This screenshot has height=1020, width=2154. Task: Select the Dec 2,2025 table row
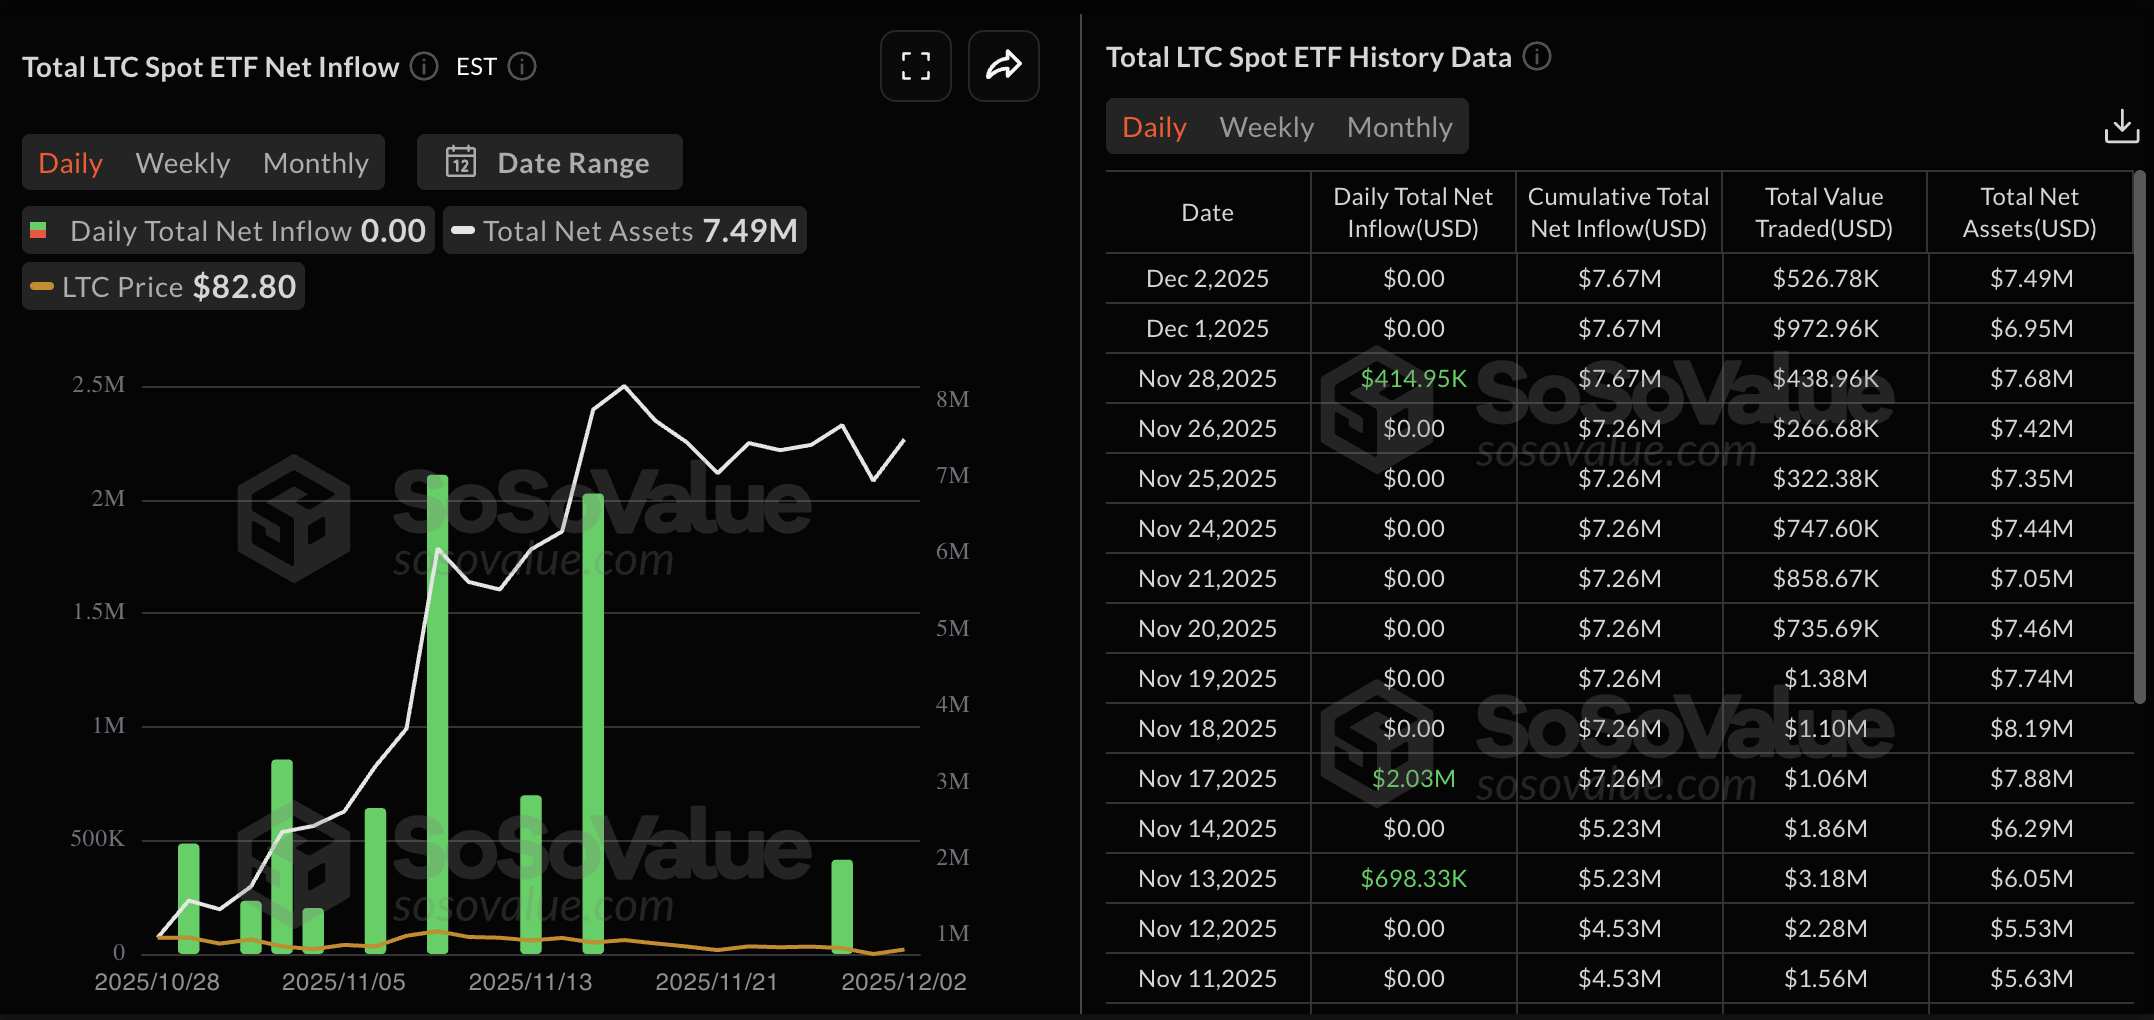click(1207, 278)
